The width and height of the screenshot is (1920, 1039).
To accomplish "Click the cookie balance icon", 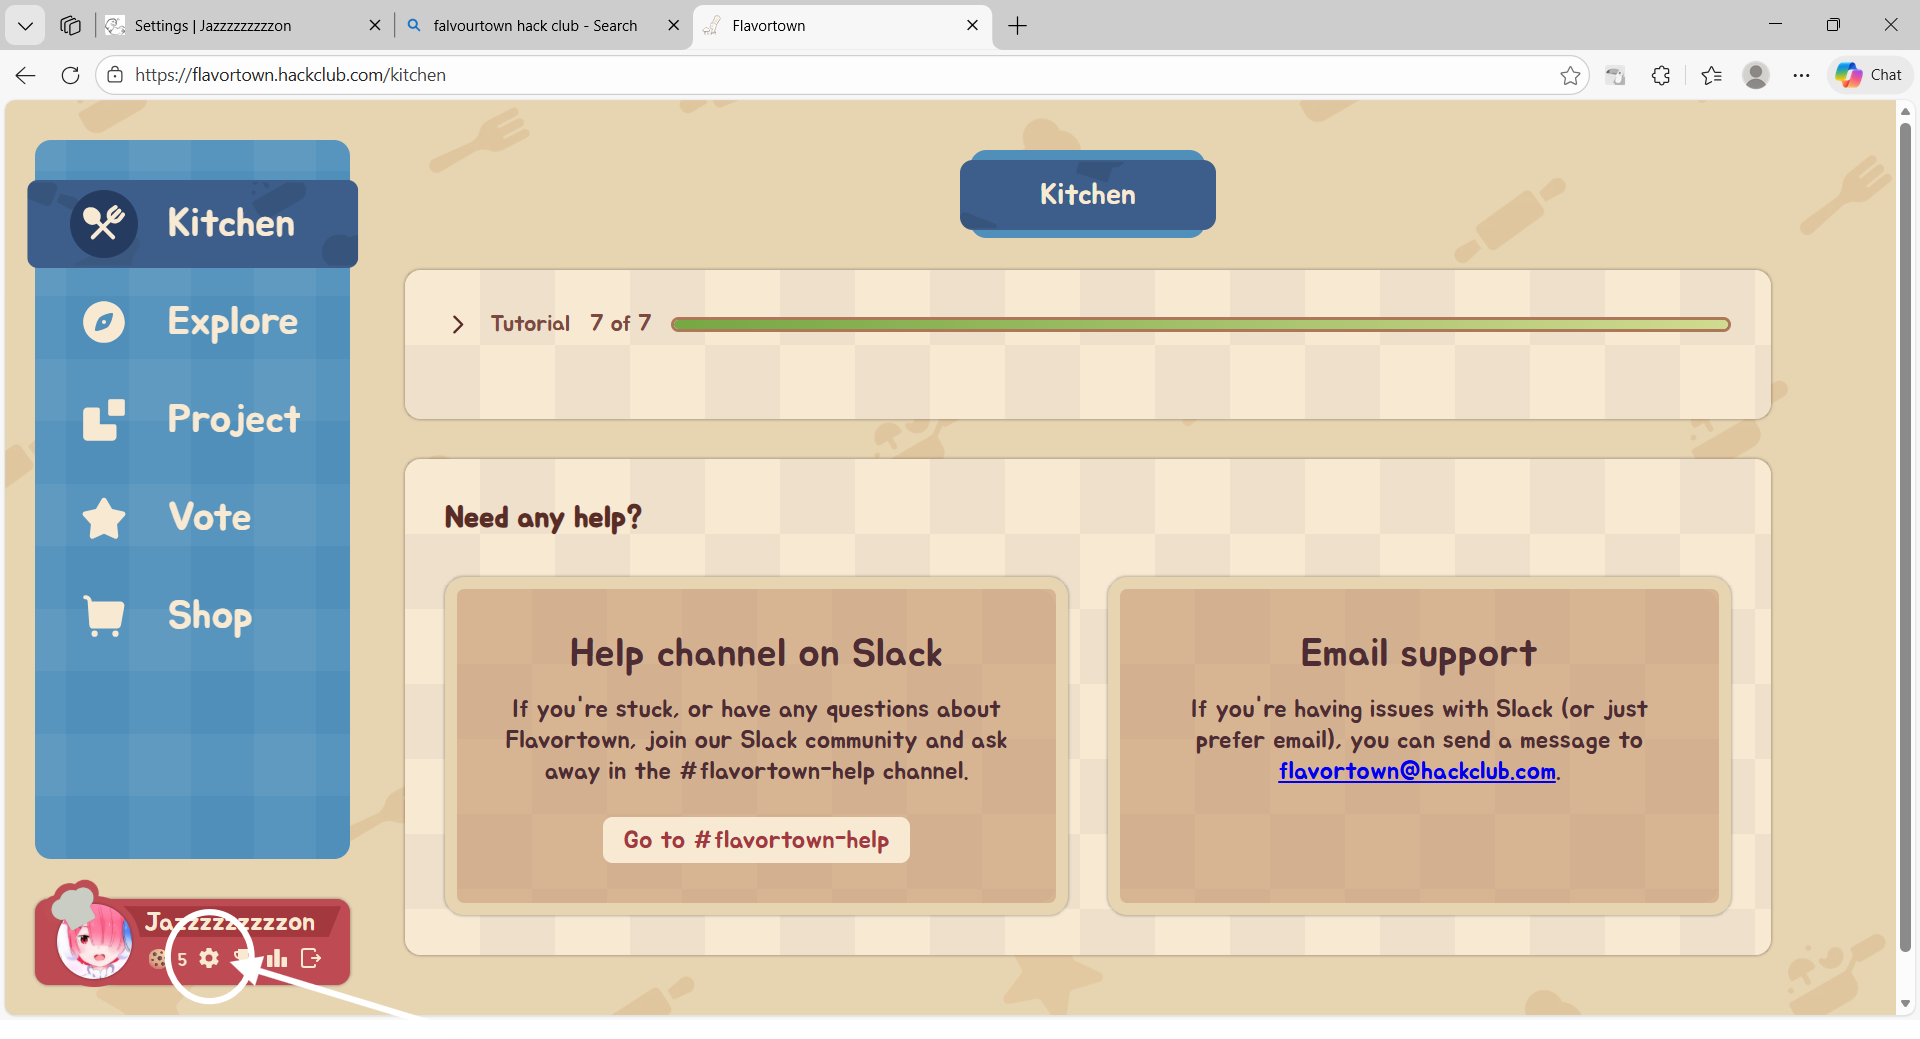I will 158,958.
